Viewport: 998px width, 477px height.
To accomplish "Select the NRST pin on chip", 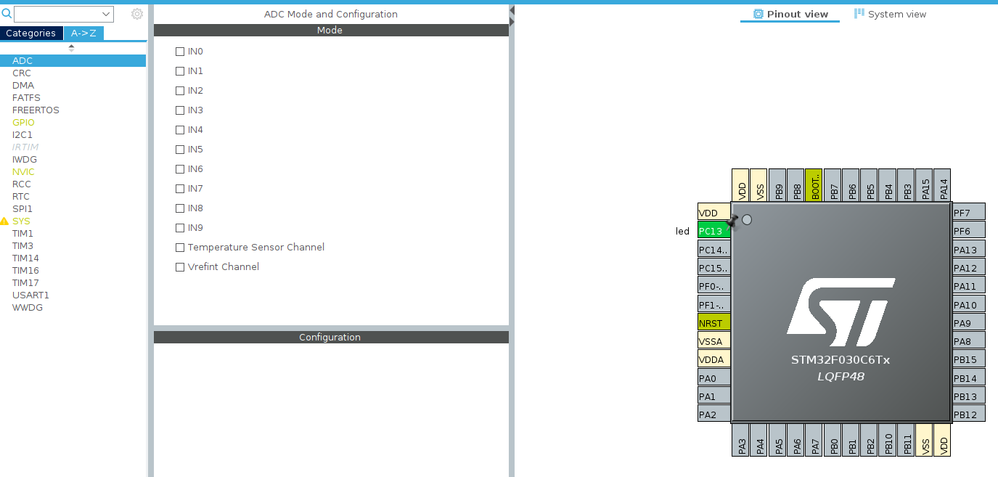I will pos(713,323).
